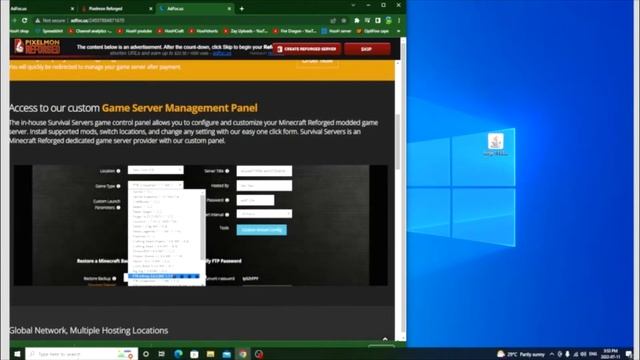640x360 pixels.
Task: Close the Pixelmon Reforged tab
Action: pyautogui.click(x=151, y=9)
